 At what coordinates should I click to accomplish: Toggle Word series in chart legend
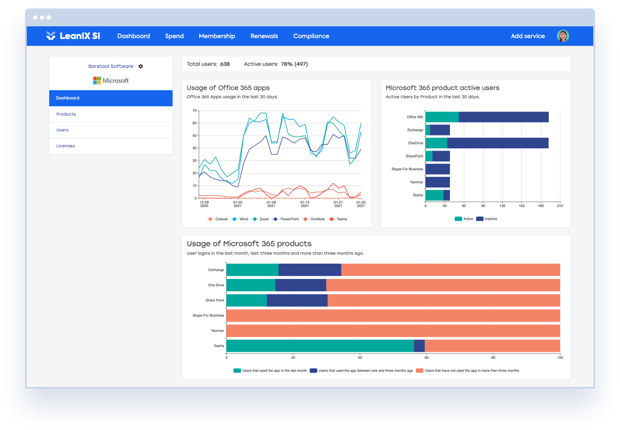tap(240, 219)
